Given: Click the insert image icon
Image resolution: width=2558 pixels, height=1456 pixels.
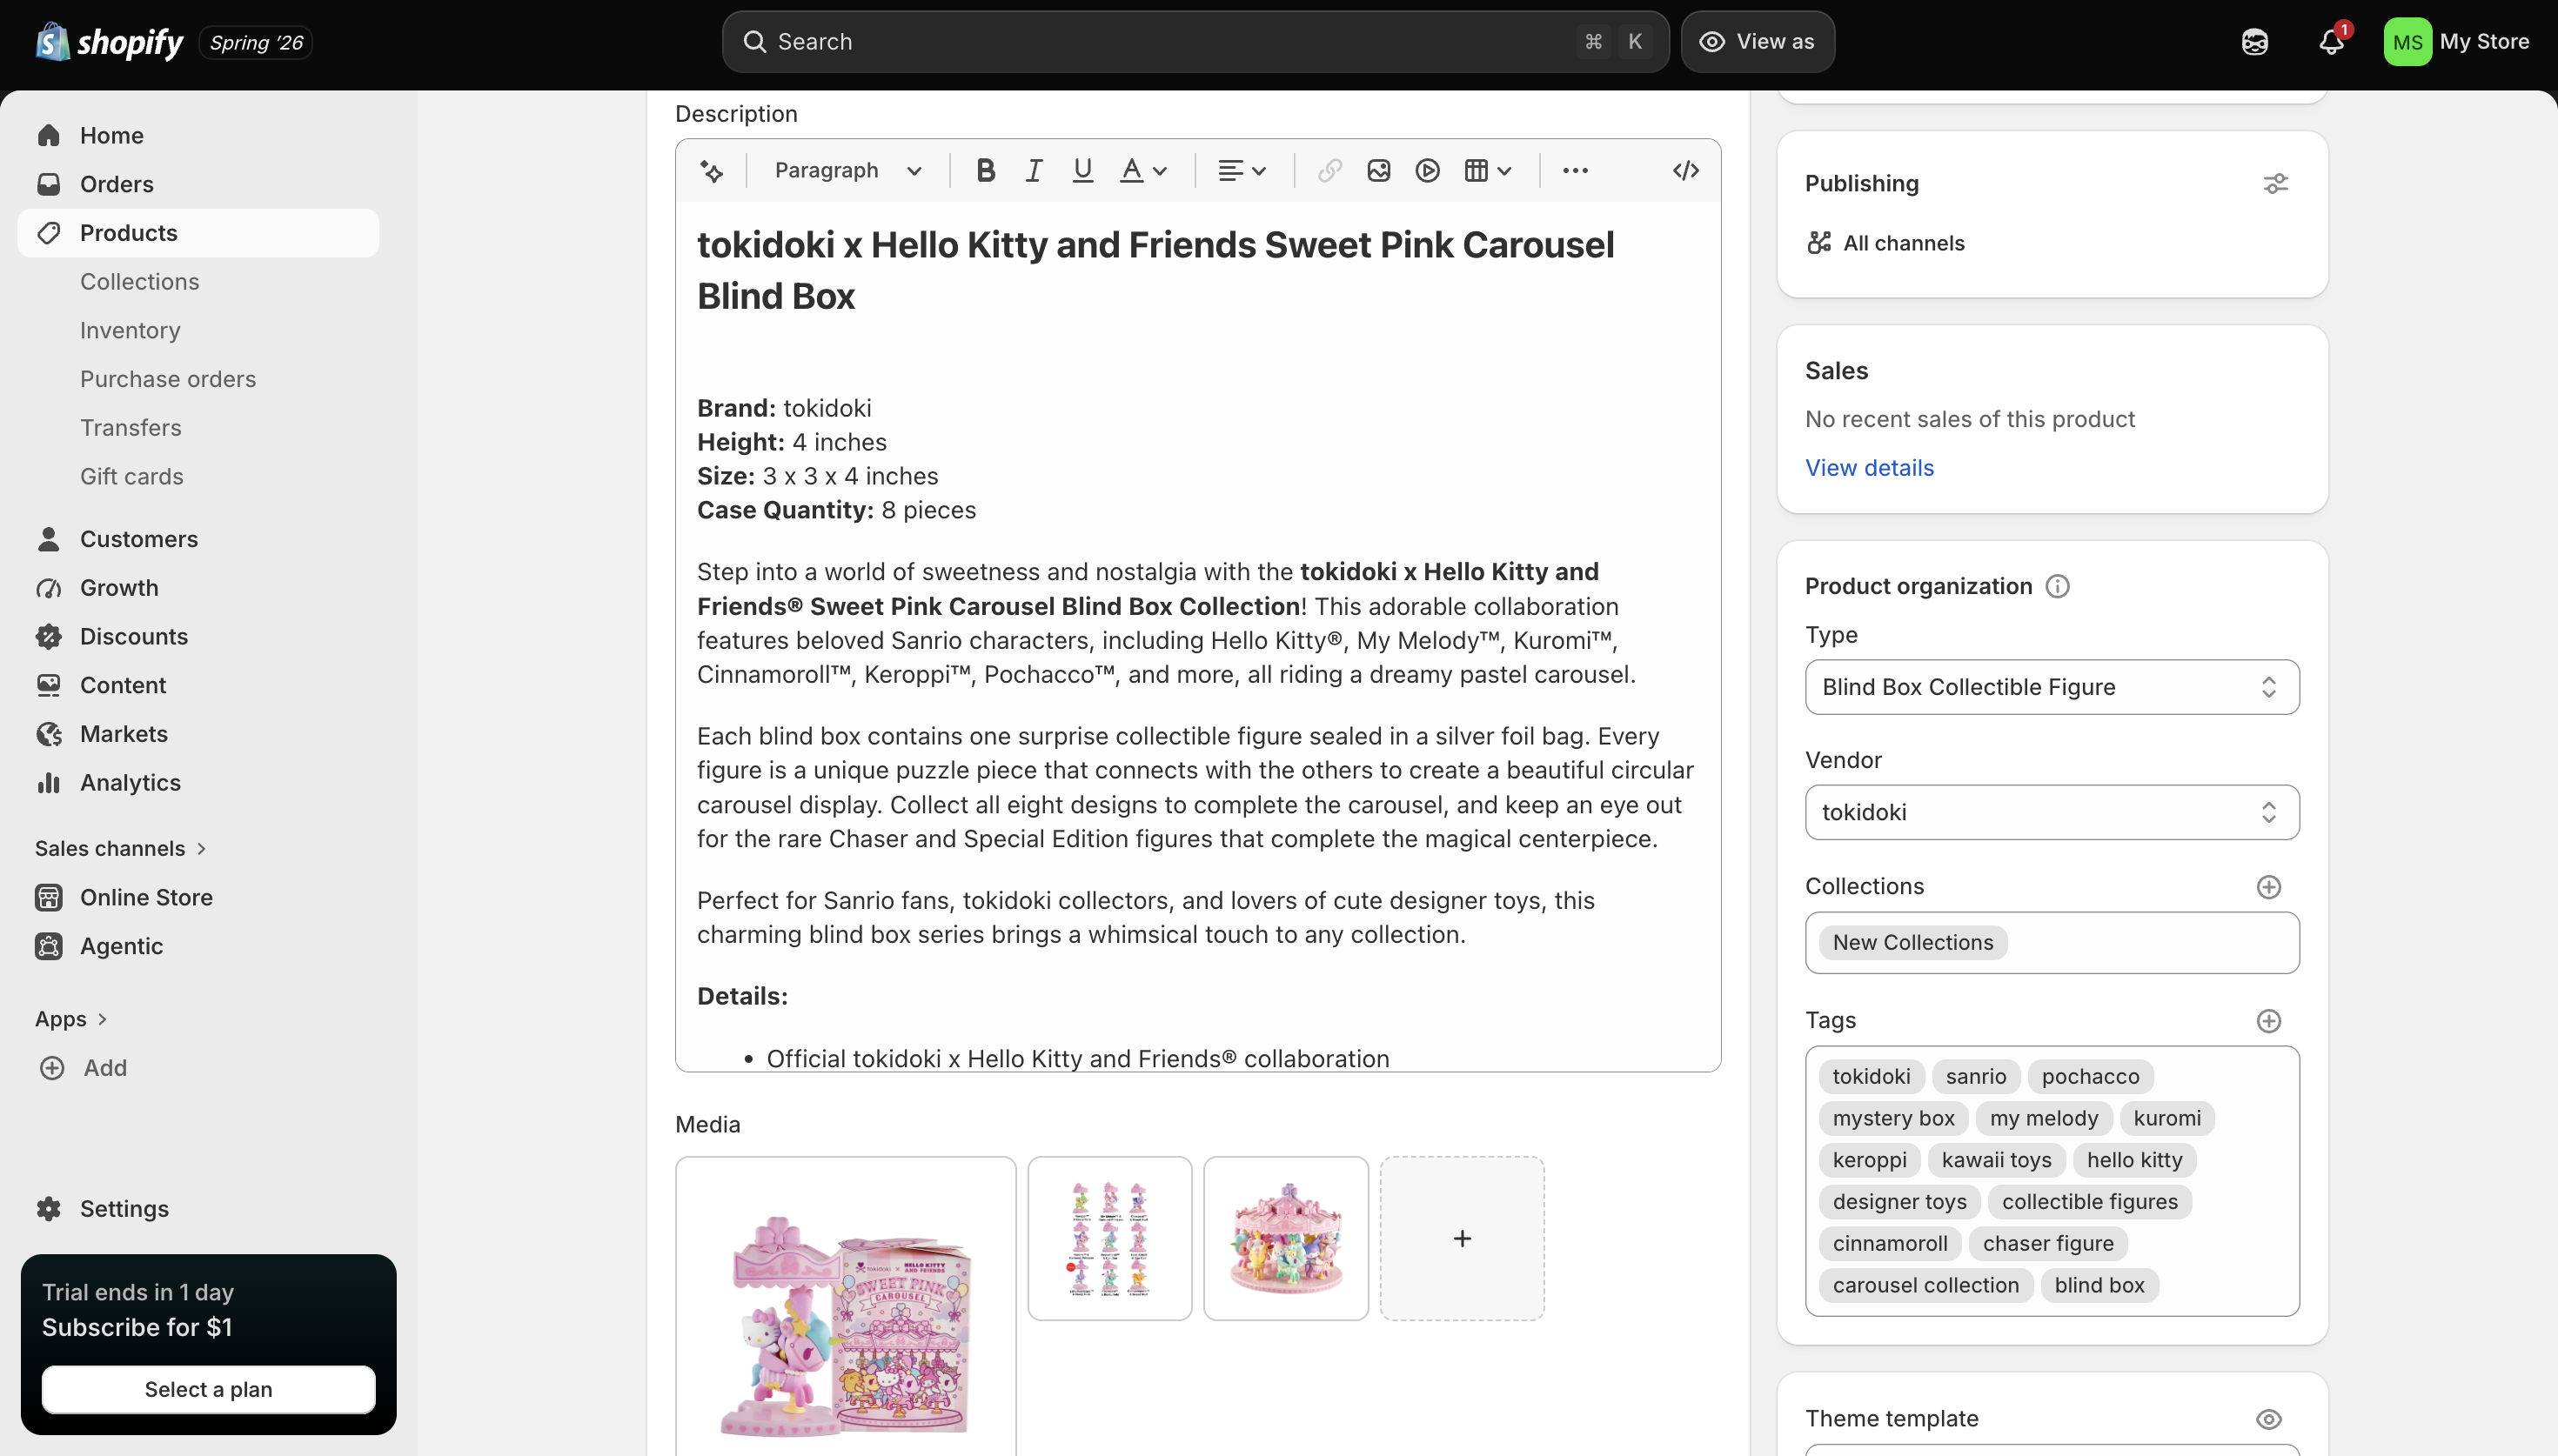Looking at the screenshot, I should coord(1378,171).
